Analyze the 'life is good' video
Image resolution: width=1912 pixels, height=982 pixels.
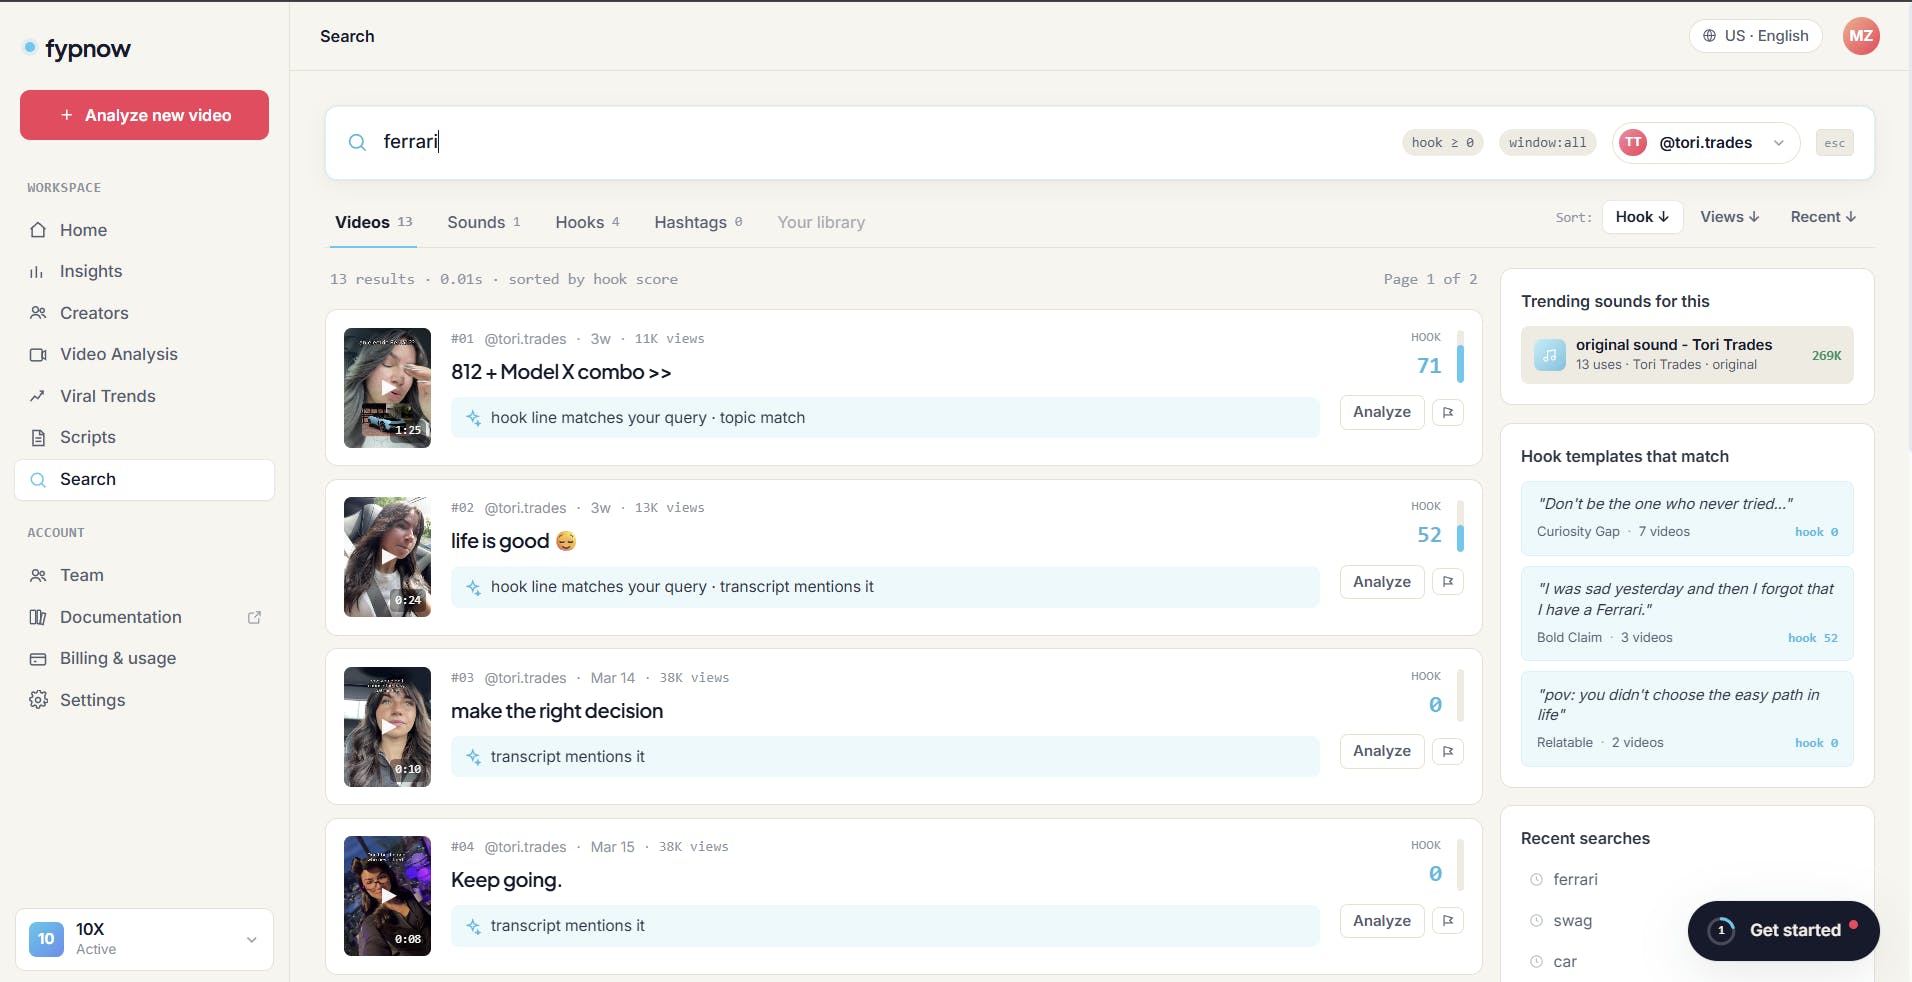1382,582
